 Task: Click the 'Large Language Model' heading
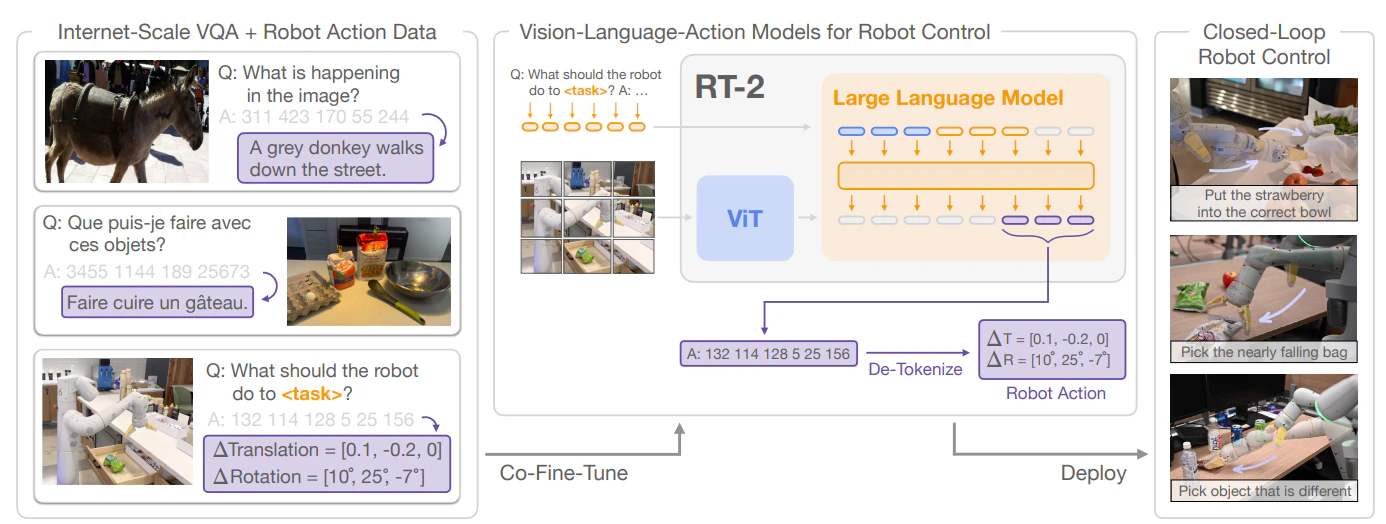(948, 98)
